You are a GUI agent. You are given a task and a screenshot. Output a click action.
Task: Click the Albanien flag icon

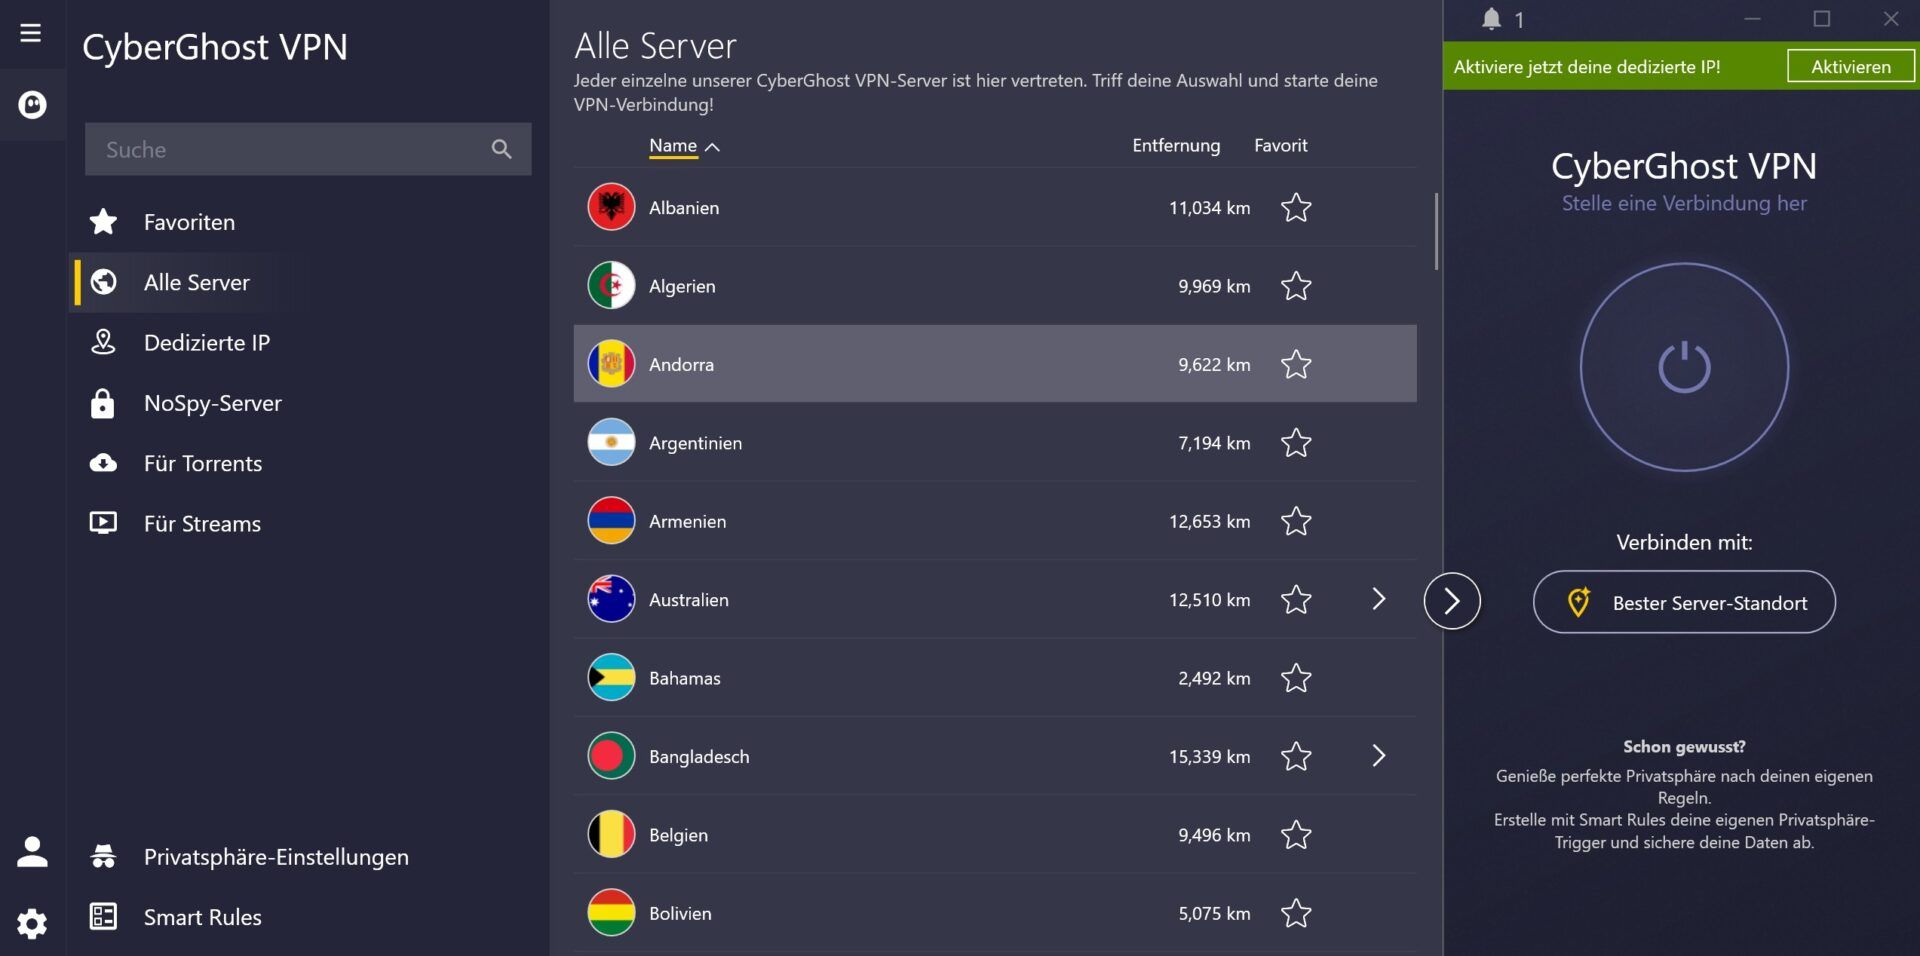tap(611, 207)
